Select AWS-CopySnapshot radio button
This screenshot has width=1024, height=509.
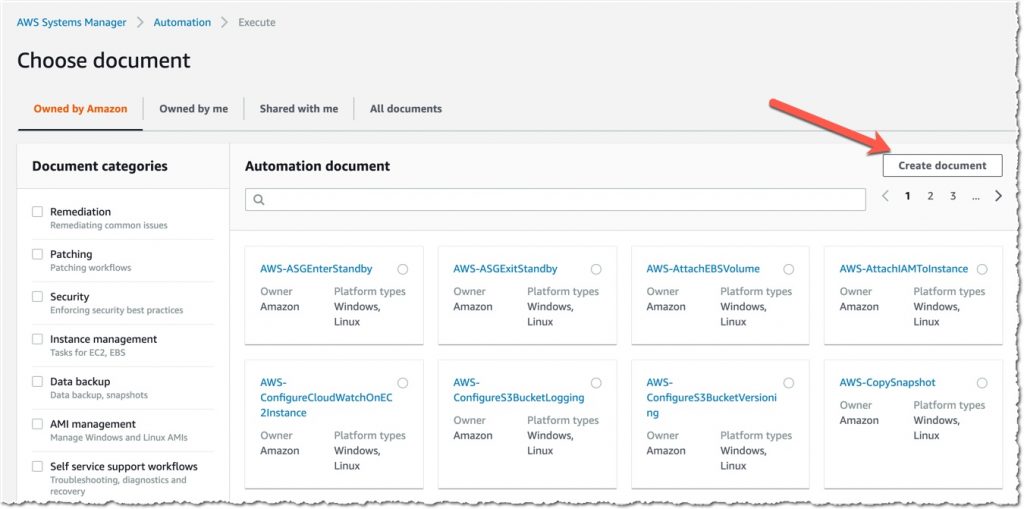click(982, 383)
